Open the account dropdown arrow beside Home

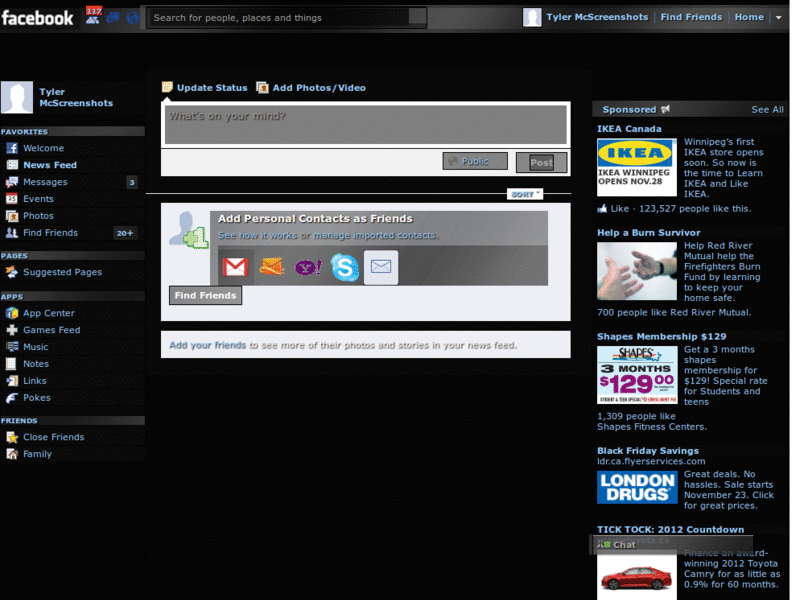779,17
